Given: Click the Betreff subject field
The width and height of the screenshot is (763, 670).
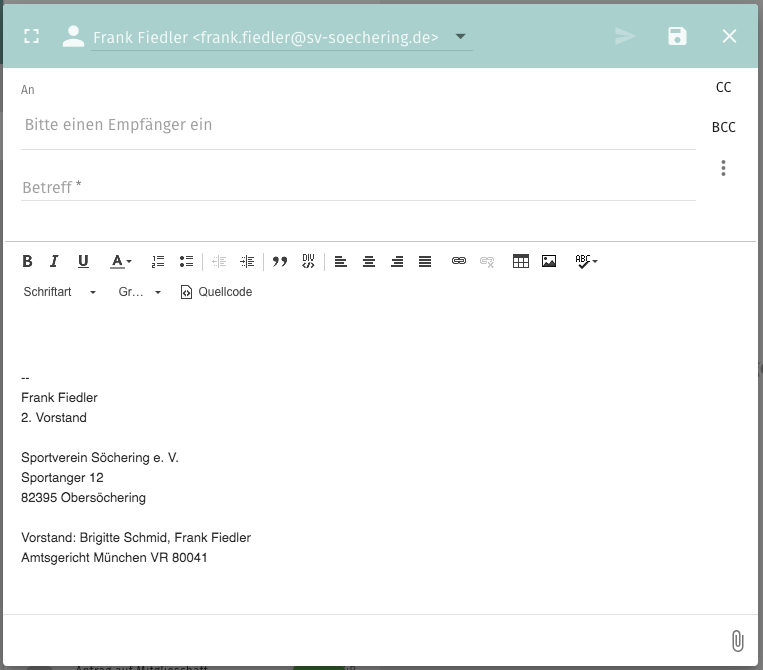Looking at the screenshot, I should pos(358,187).
